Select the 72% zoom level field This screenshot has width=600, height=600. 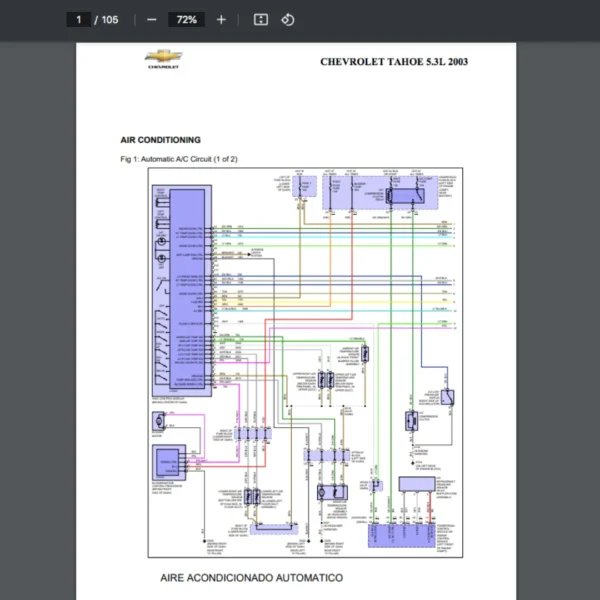(186, 19)
